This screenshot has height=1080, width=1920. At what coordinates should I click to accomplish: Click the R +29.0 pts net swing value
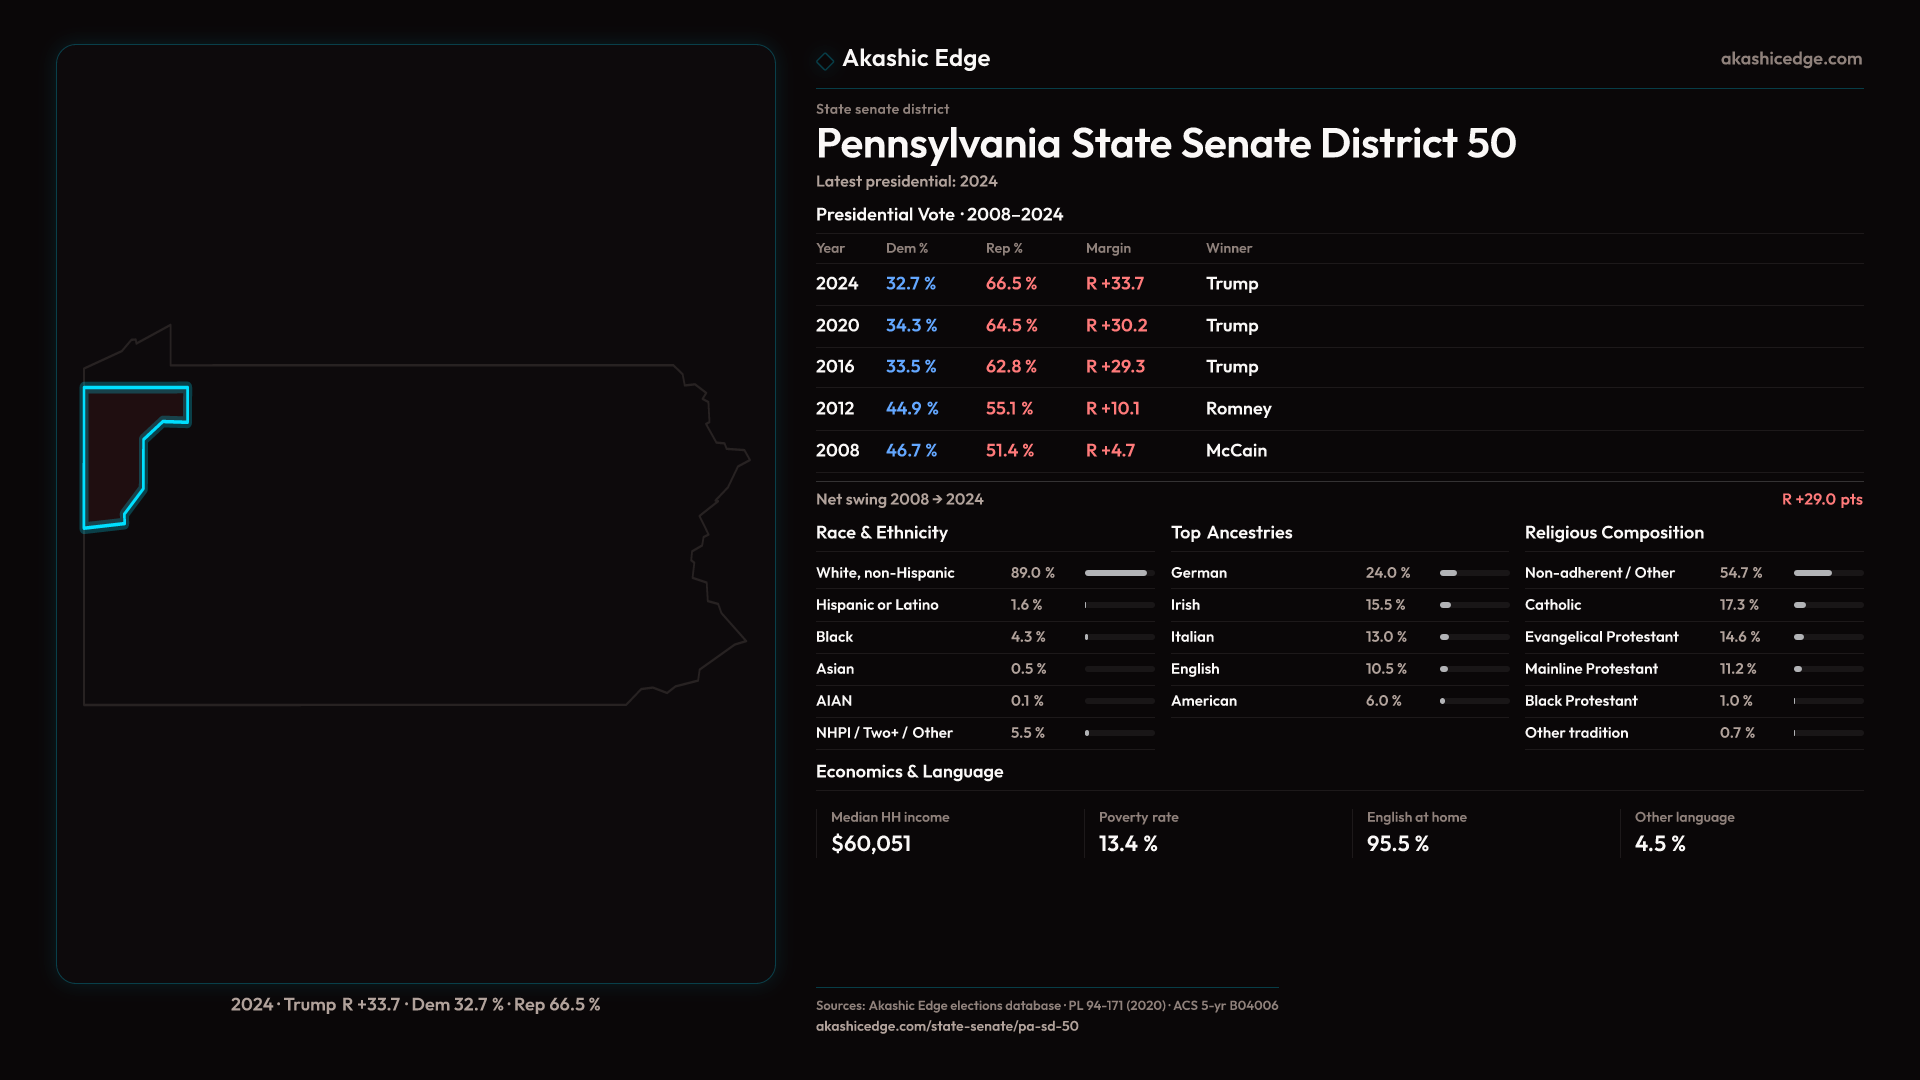tap(1821, 499)
